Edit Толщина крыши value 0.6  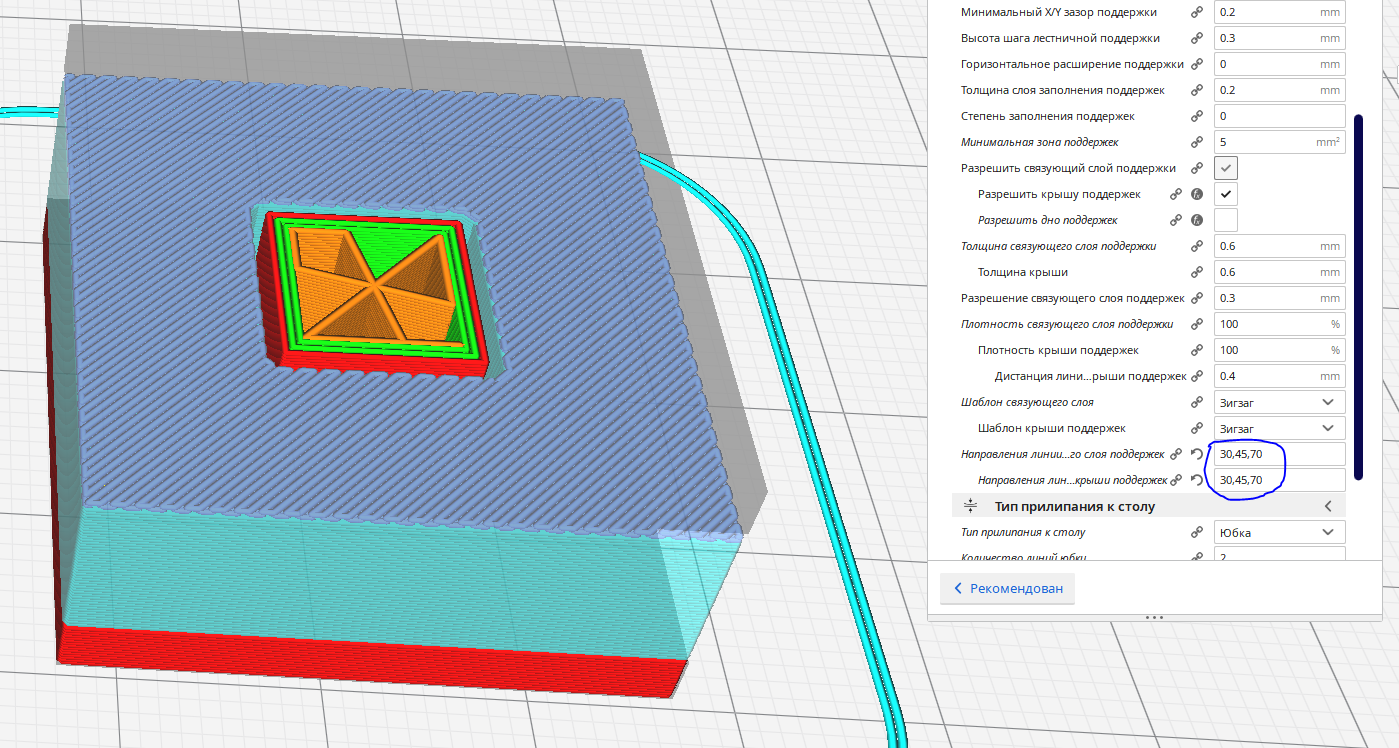(1280, 272)
